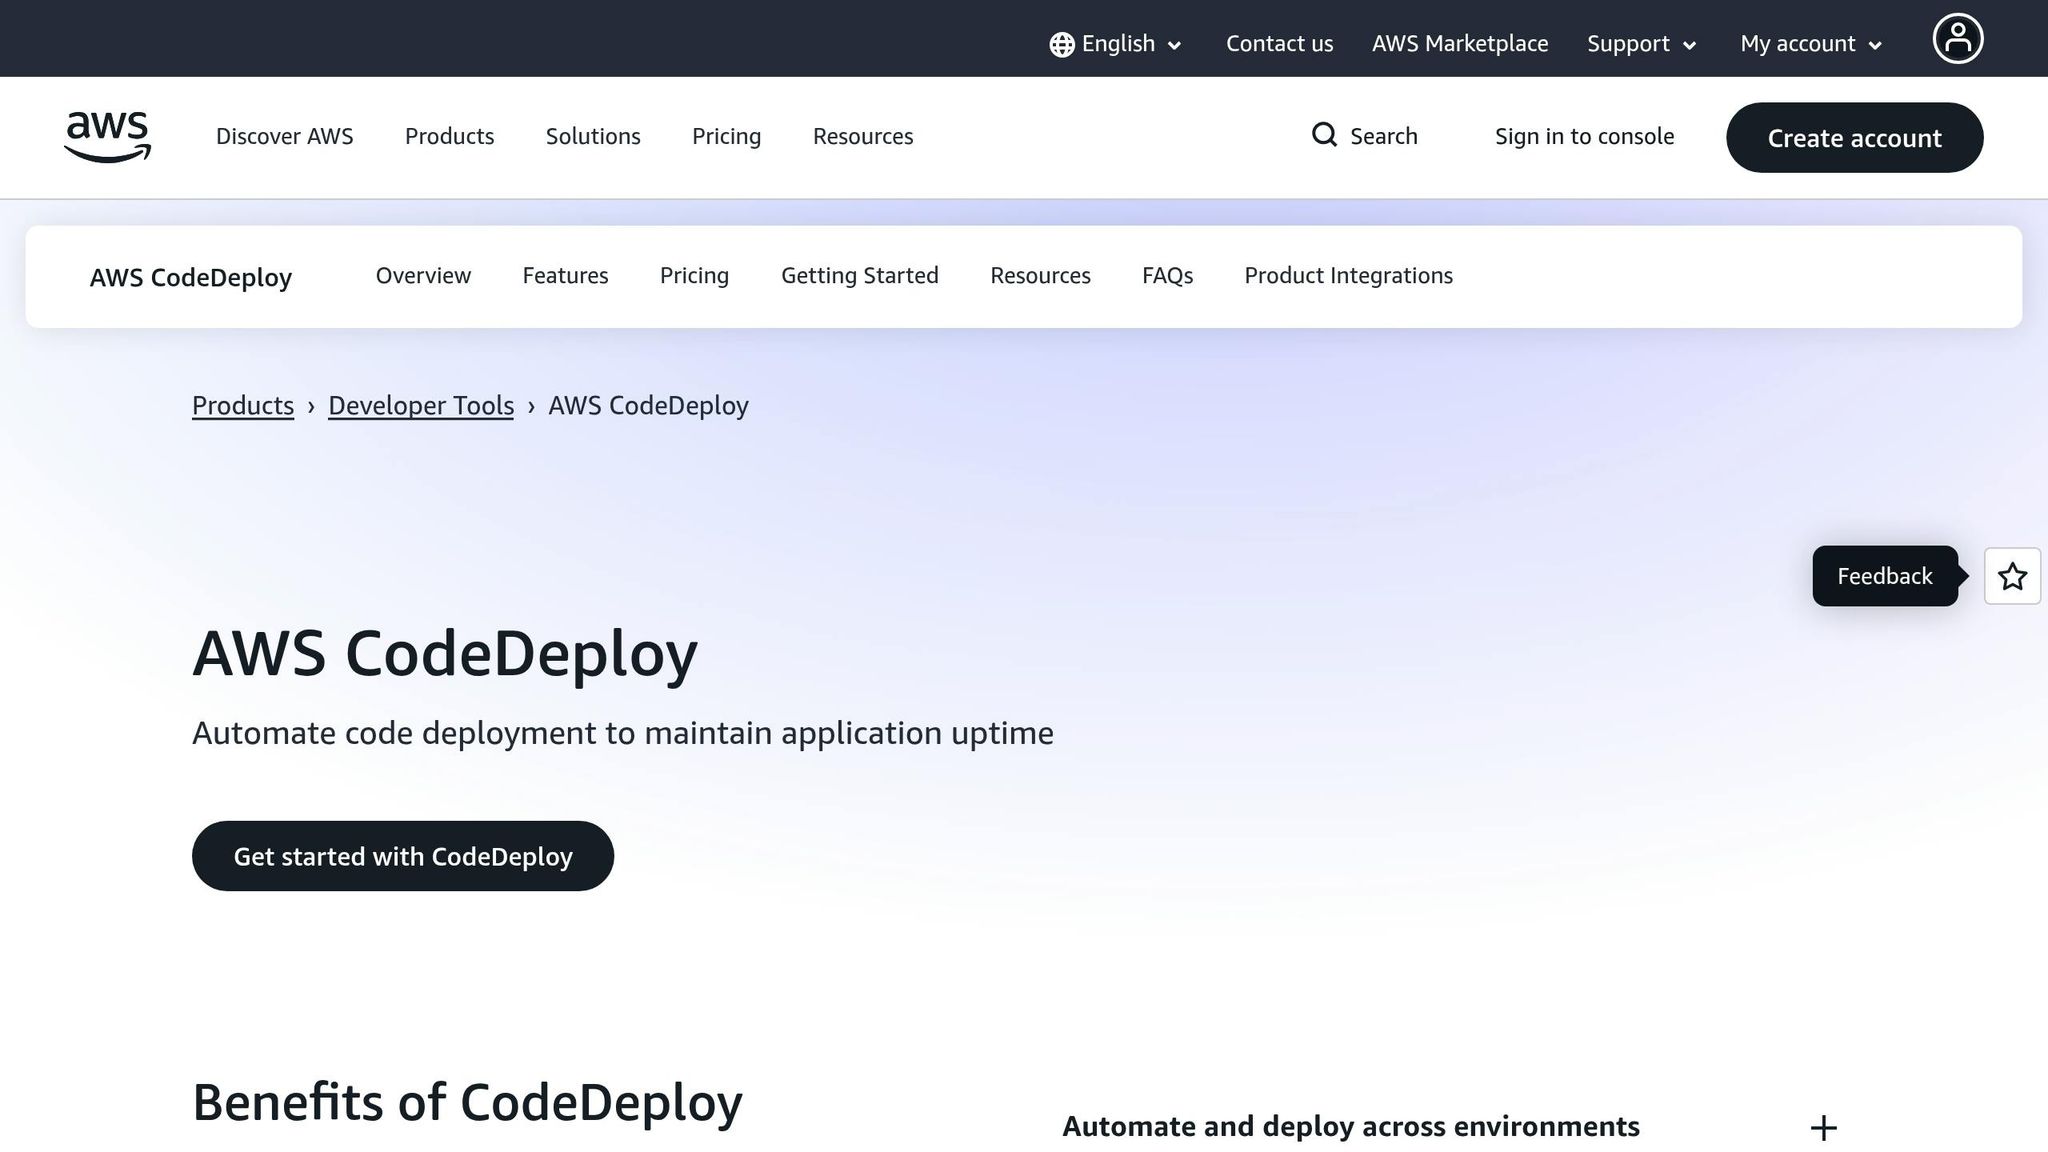Open the Product Integrations tab
The image size is (2048, 1152).
[x=1348, y=275]
